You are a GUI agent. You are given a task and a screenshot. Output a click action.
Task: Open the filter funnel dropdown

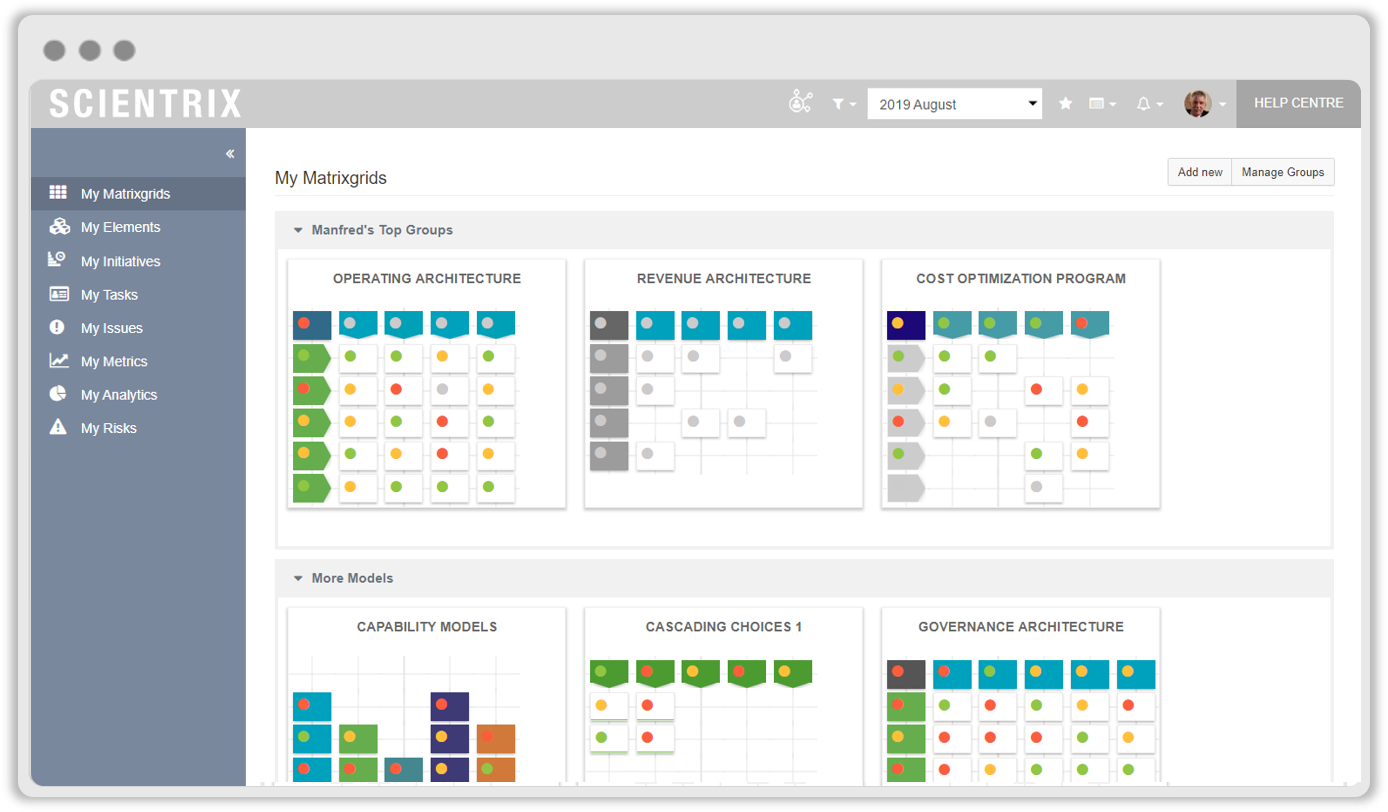[843, 104]
